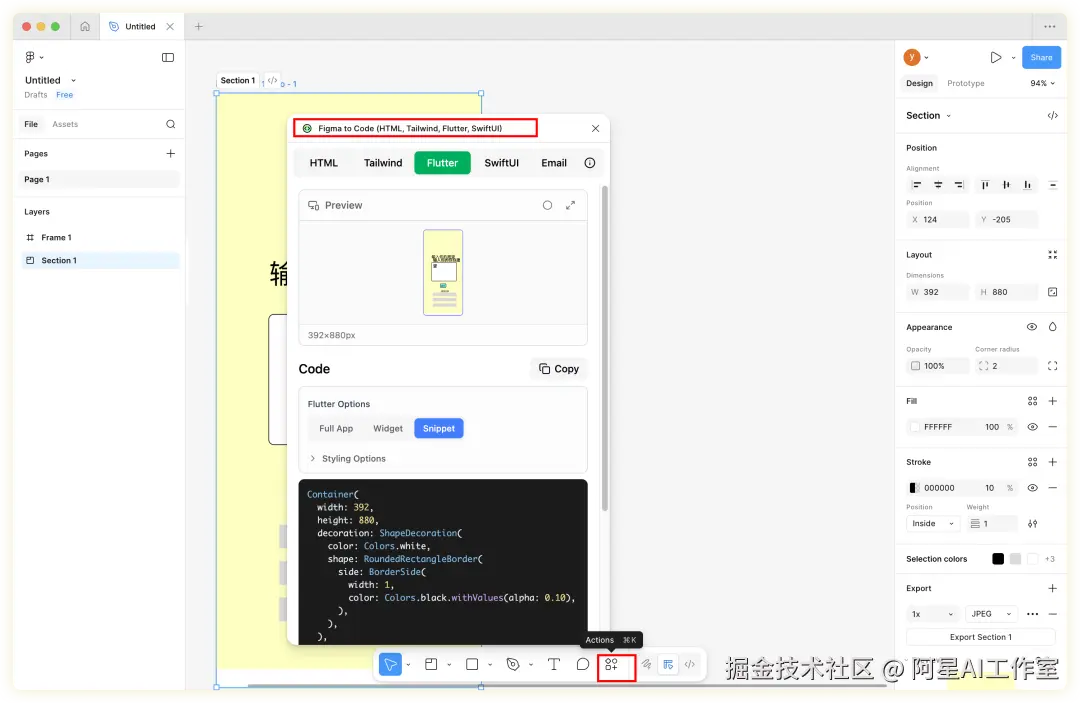1080x703 pixels.
Task: Click black swatch in Selection colors
Action: point(997,559)
